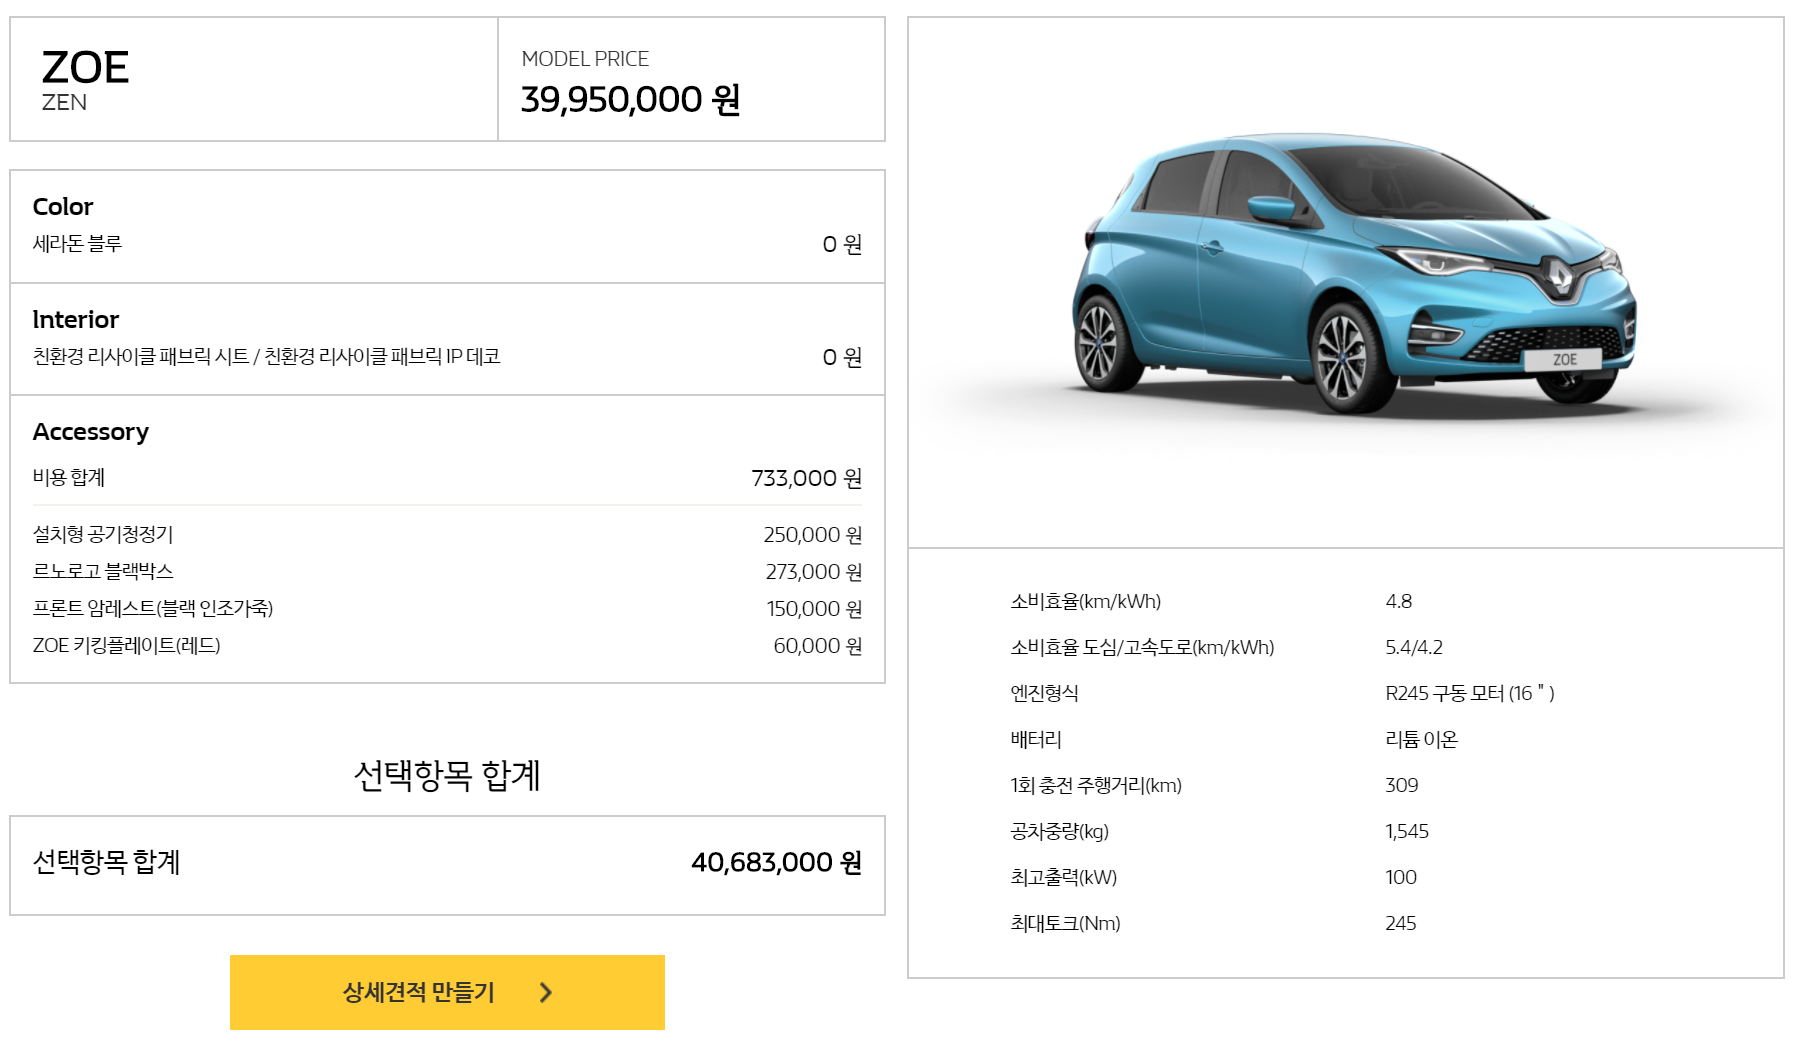Click the MODEL PRICE label
This screenshot has width=1796, height=1051.
click(585, 59)
